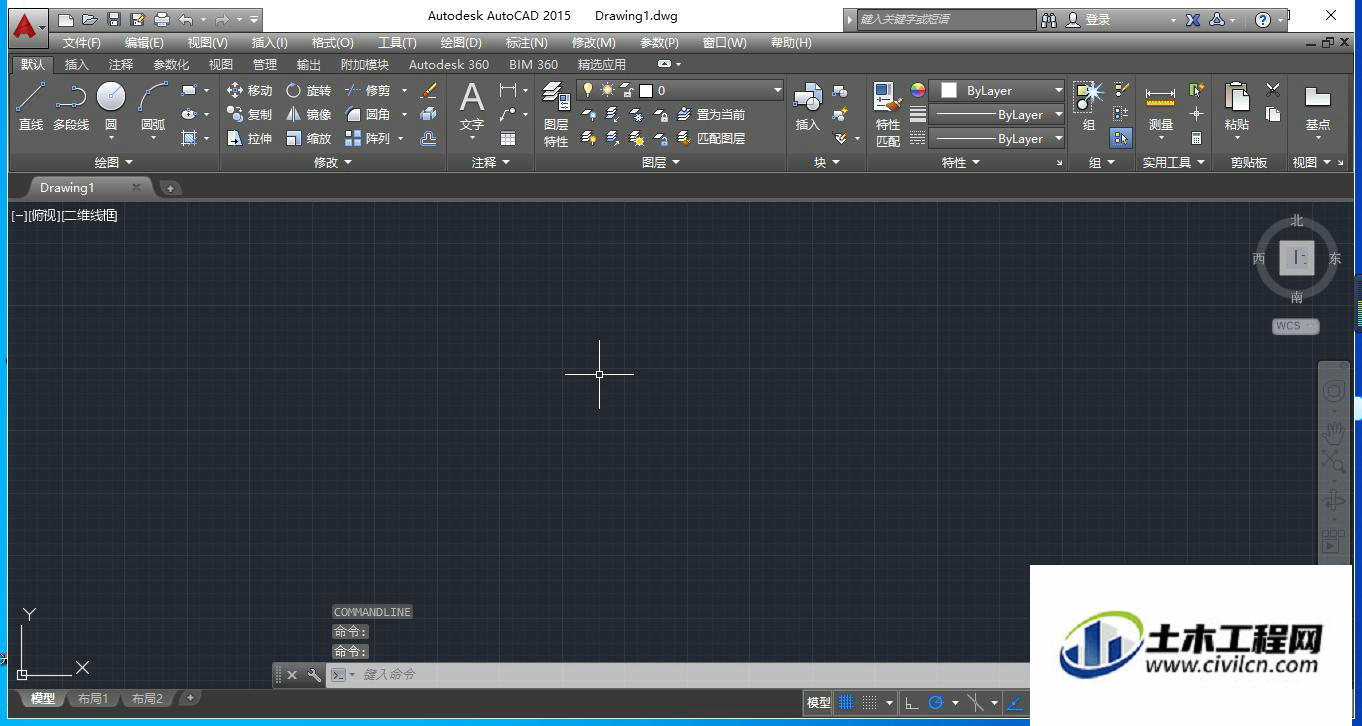1362x726 pixels.
Task: Switch to 布局1 layout tab
Action: (93, 698)
